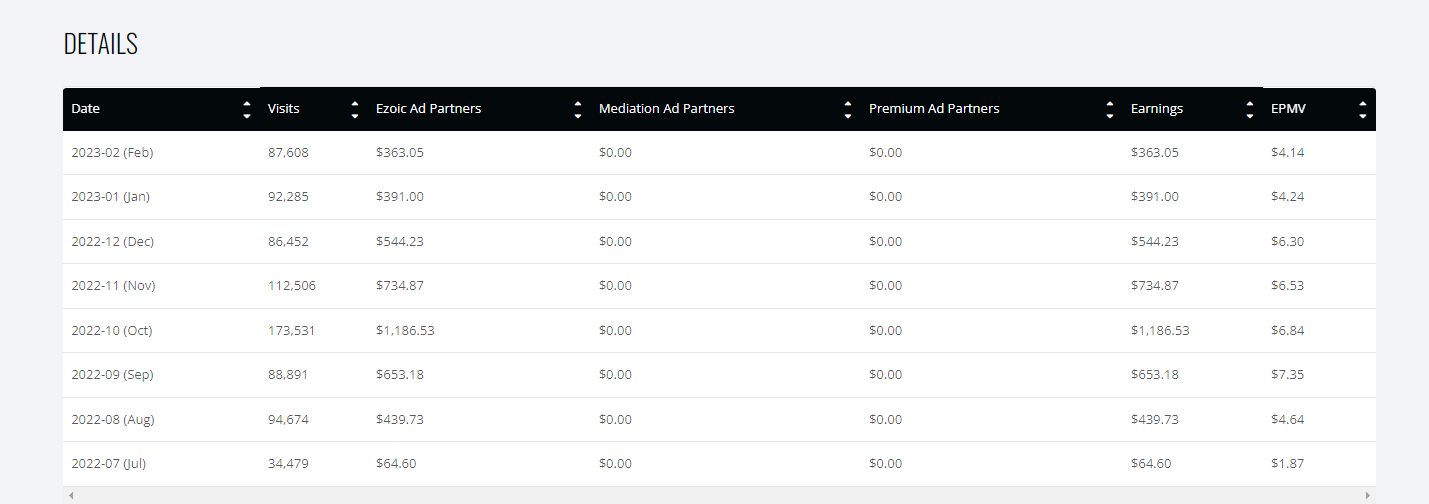Image resolution: width=1429 pixels, height=504 pixels.
Task: Click the Visits column sort arrows
Action: (x=354, y=109)
